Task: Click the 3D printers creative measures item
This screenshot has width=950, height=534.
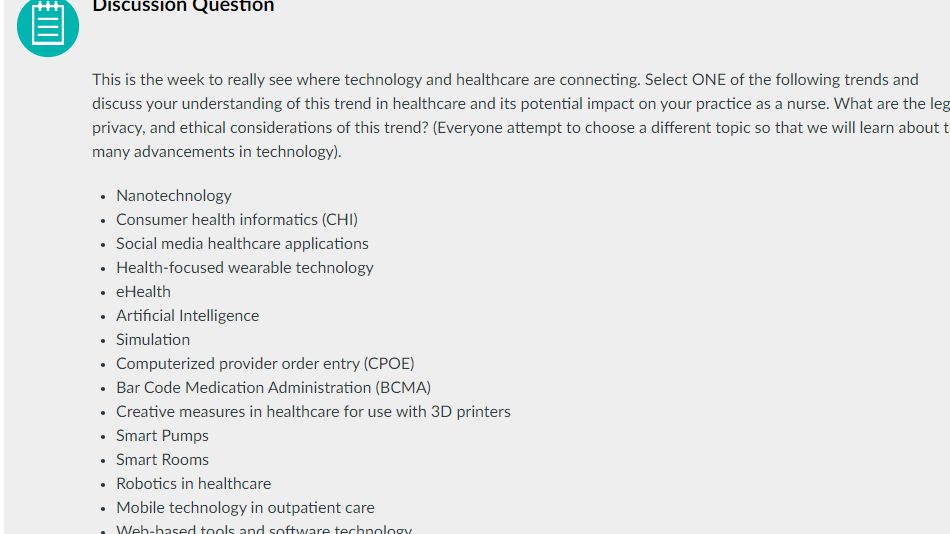Action: click(313, 411)
